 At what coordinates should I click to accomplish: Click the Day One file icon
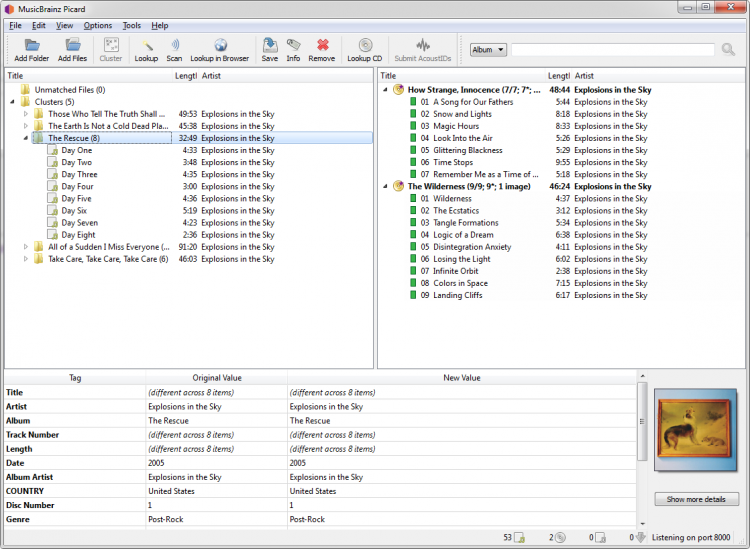(53, 150)
